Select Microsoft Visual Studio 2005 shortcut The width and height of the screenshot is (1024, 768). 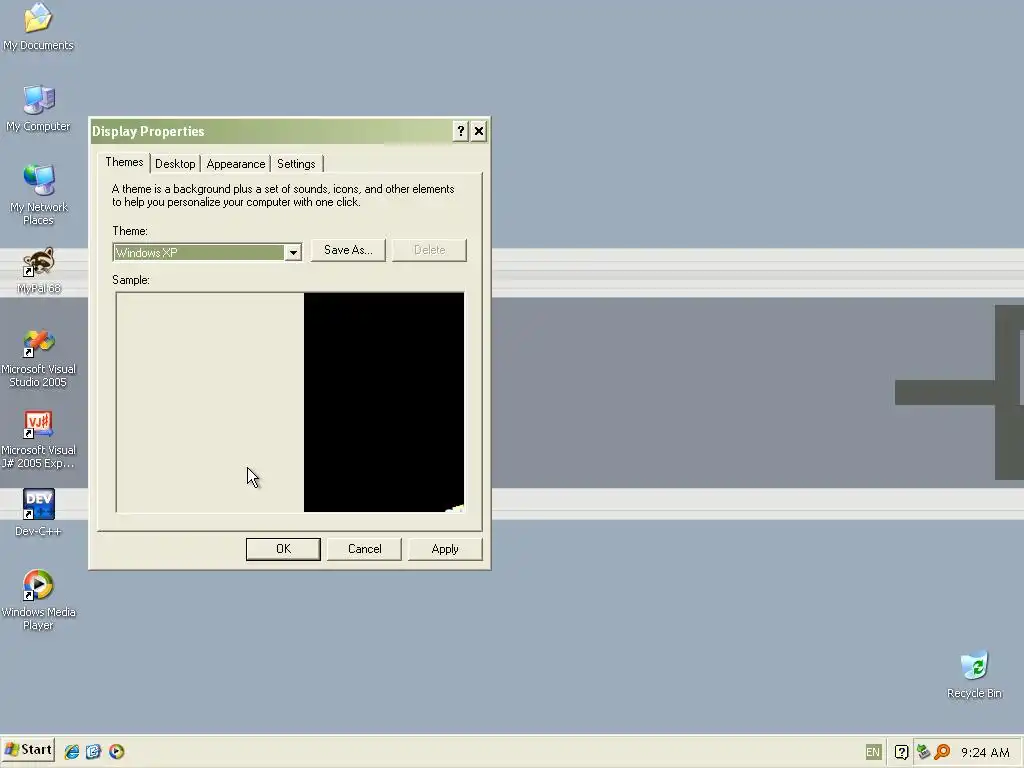(39, 358)
